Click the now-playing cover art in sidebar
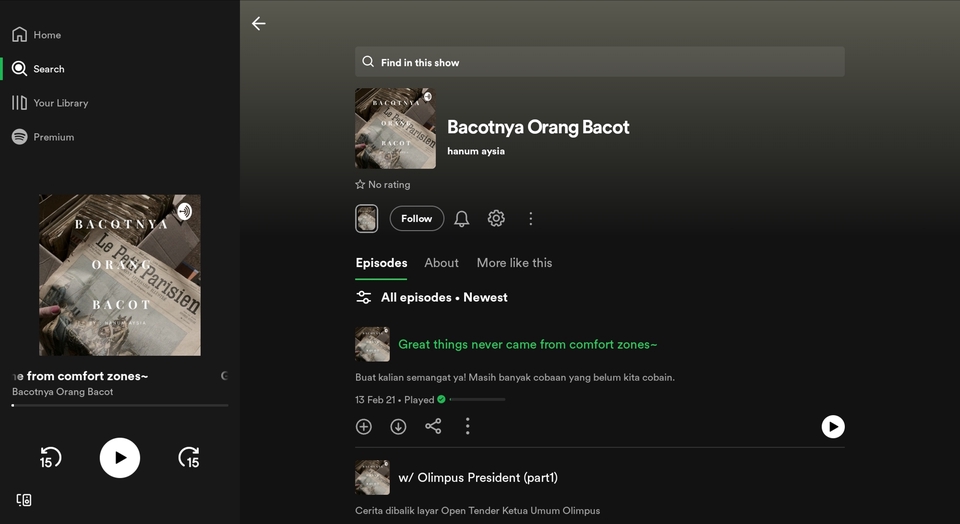960x524 pixels. 120,275
